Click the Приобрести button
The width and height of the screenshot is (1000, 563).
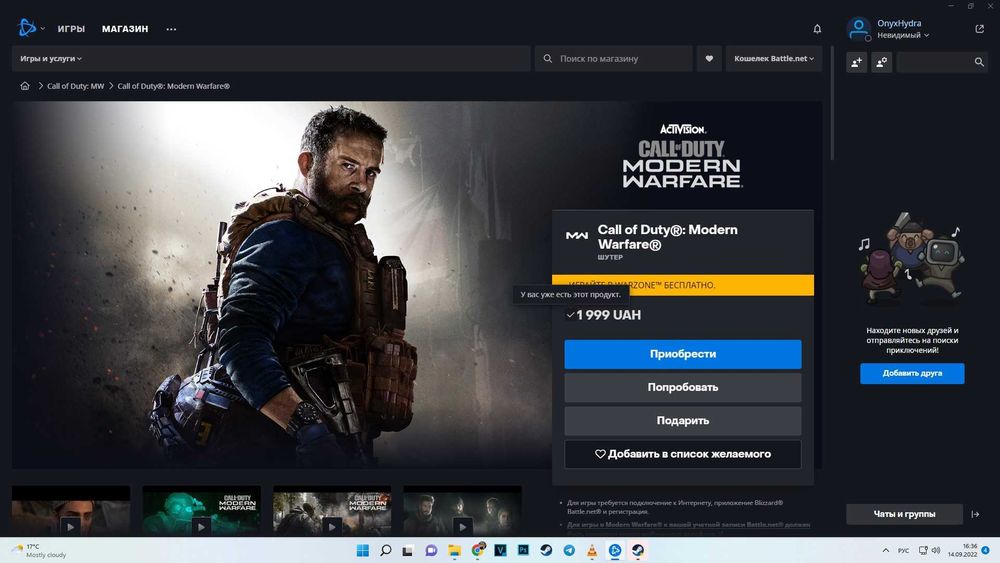(x=682, y=354)
